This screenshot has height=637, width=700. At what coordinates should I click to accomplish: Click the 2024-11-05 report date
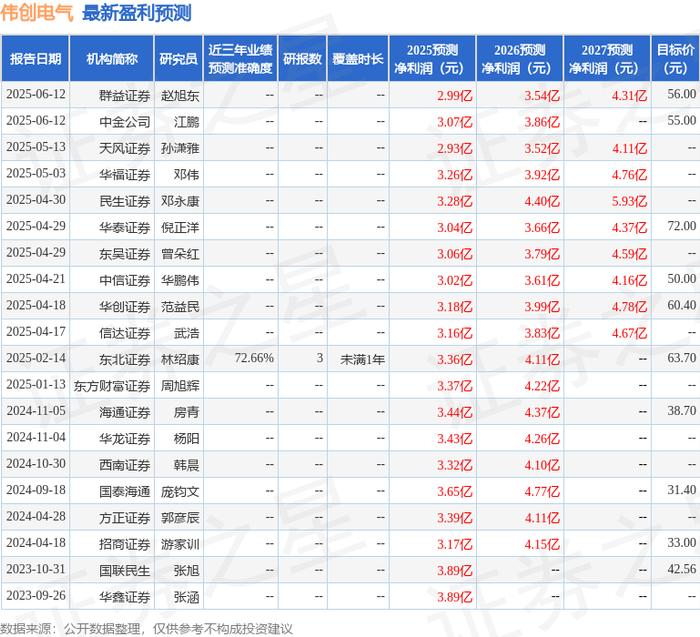pos(36,411)
